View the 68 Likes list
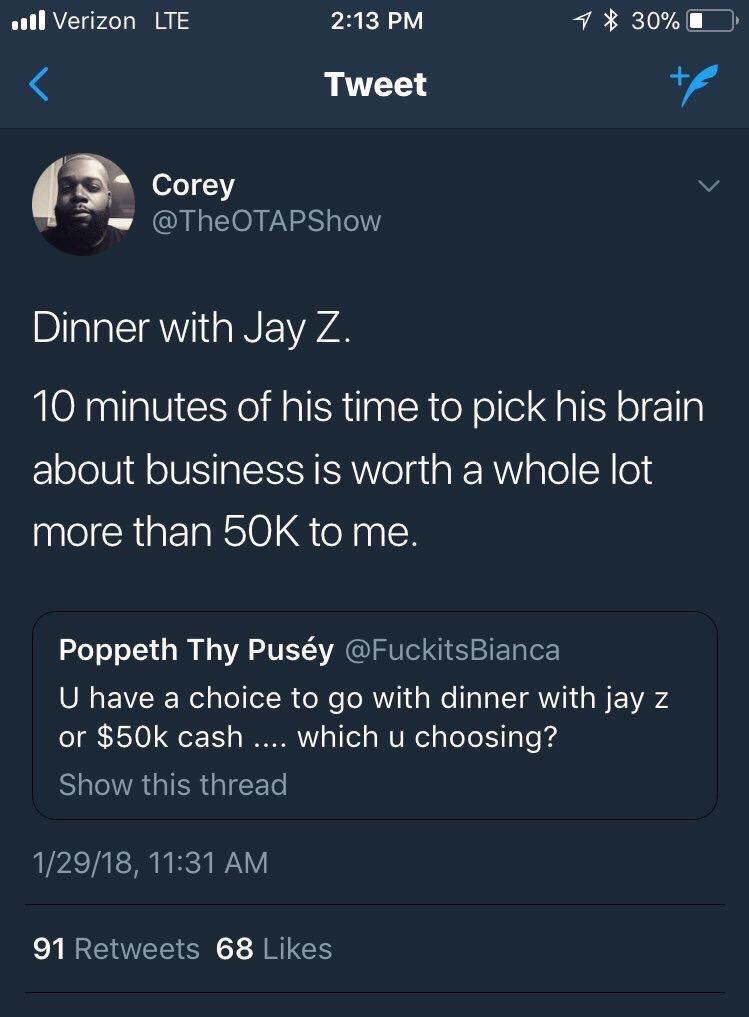The width and height of the screenshot is (749, 1017). click(274, 948)
